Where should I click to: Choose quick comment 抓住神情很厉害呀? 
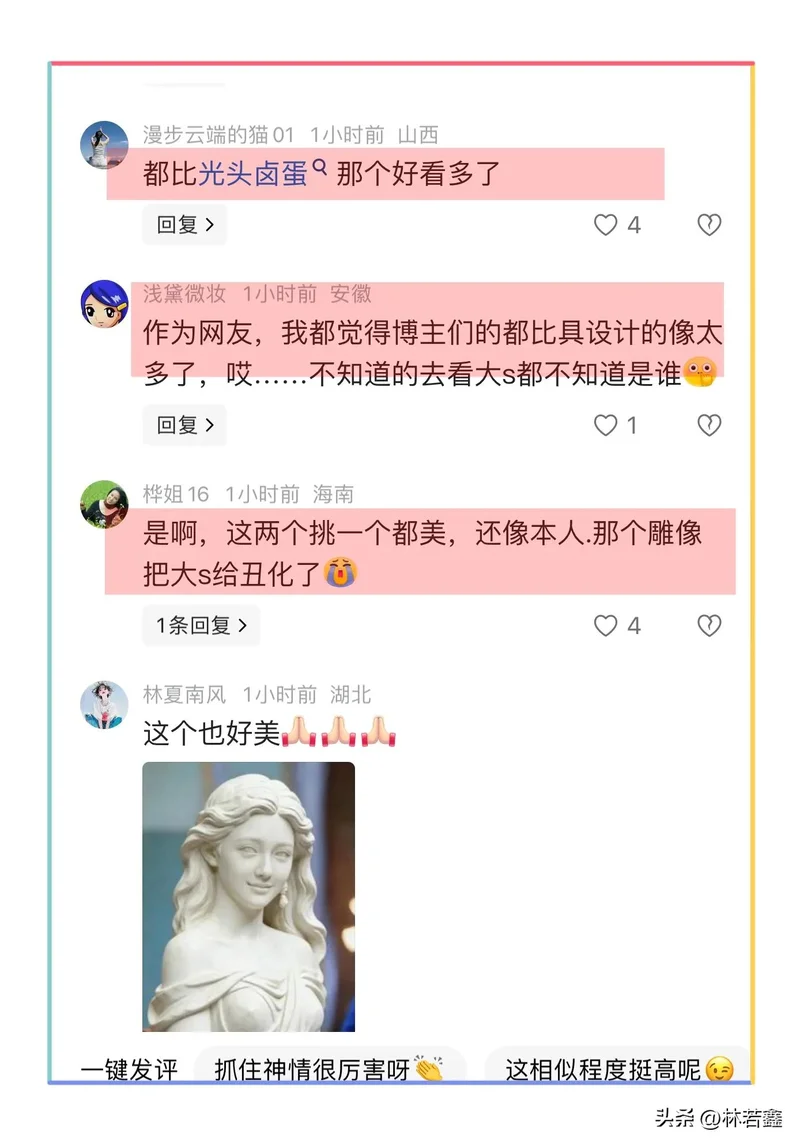pos(329,1069)
